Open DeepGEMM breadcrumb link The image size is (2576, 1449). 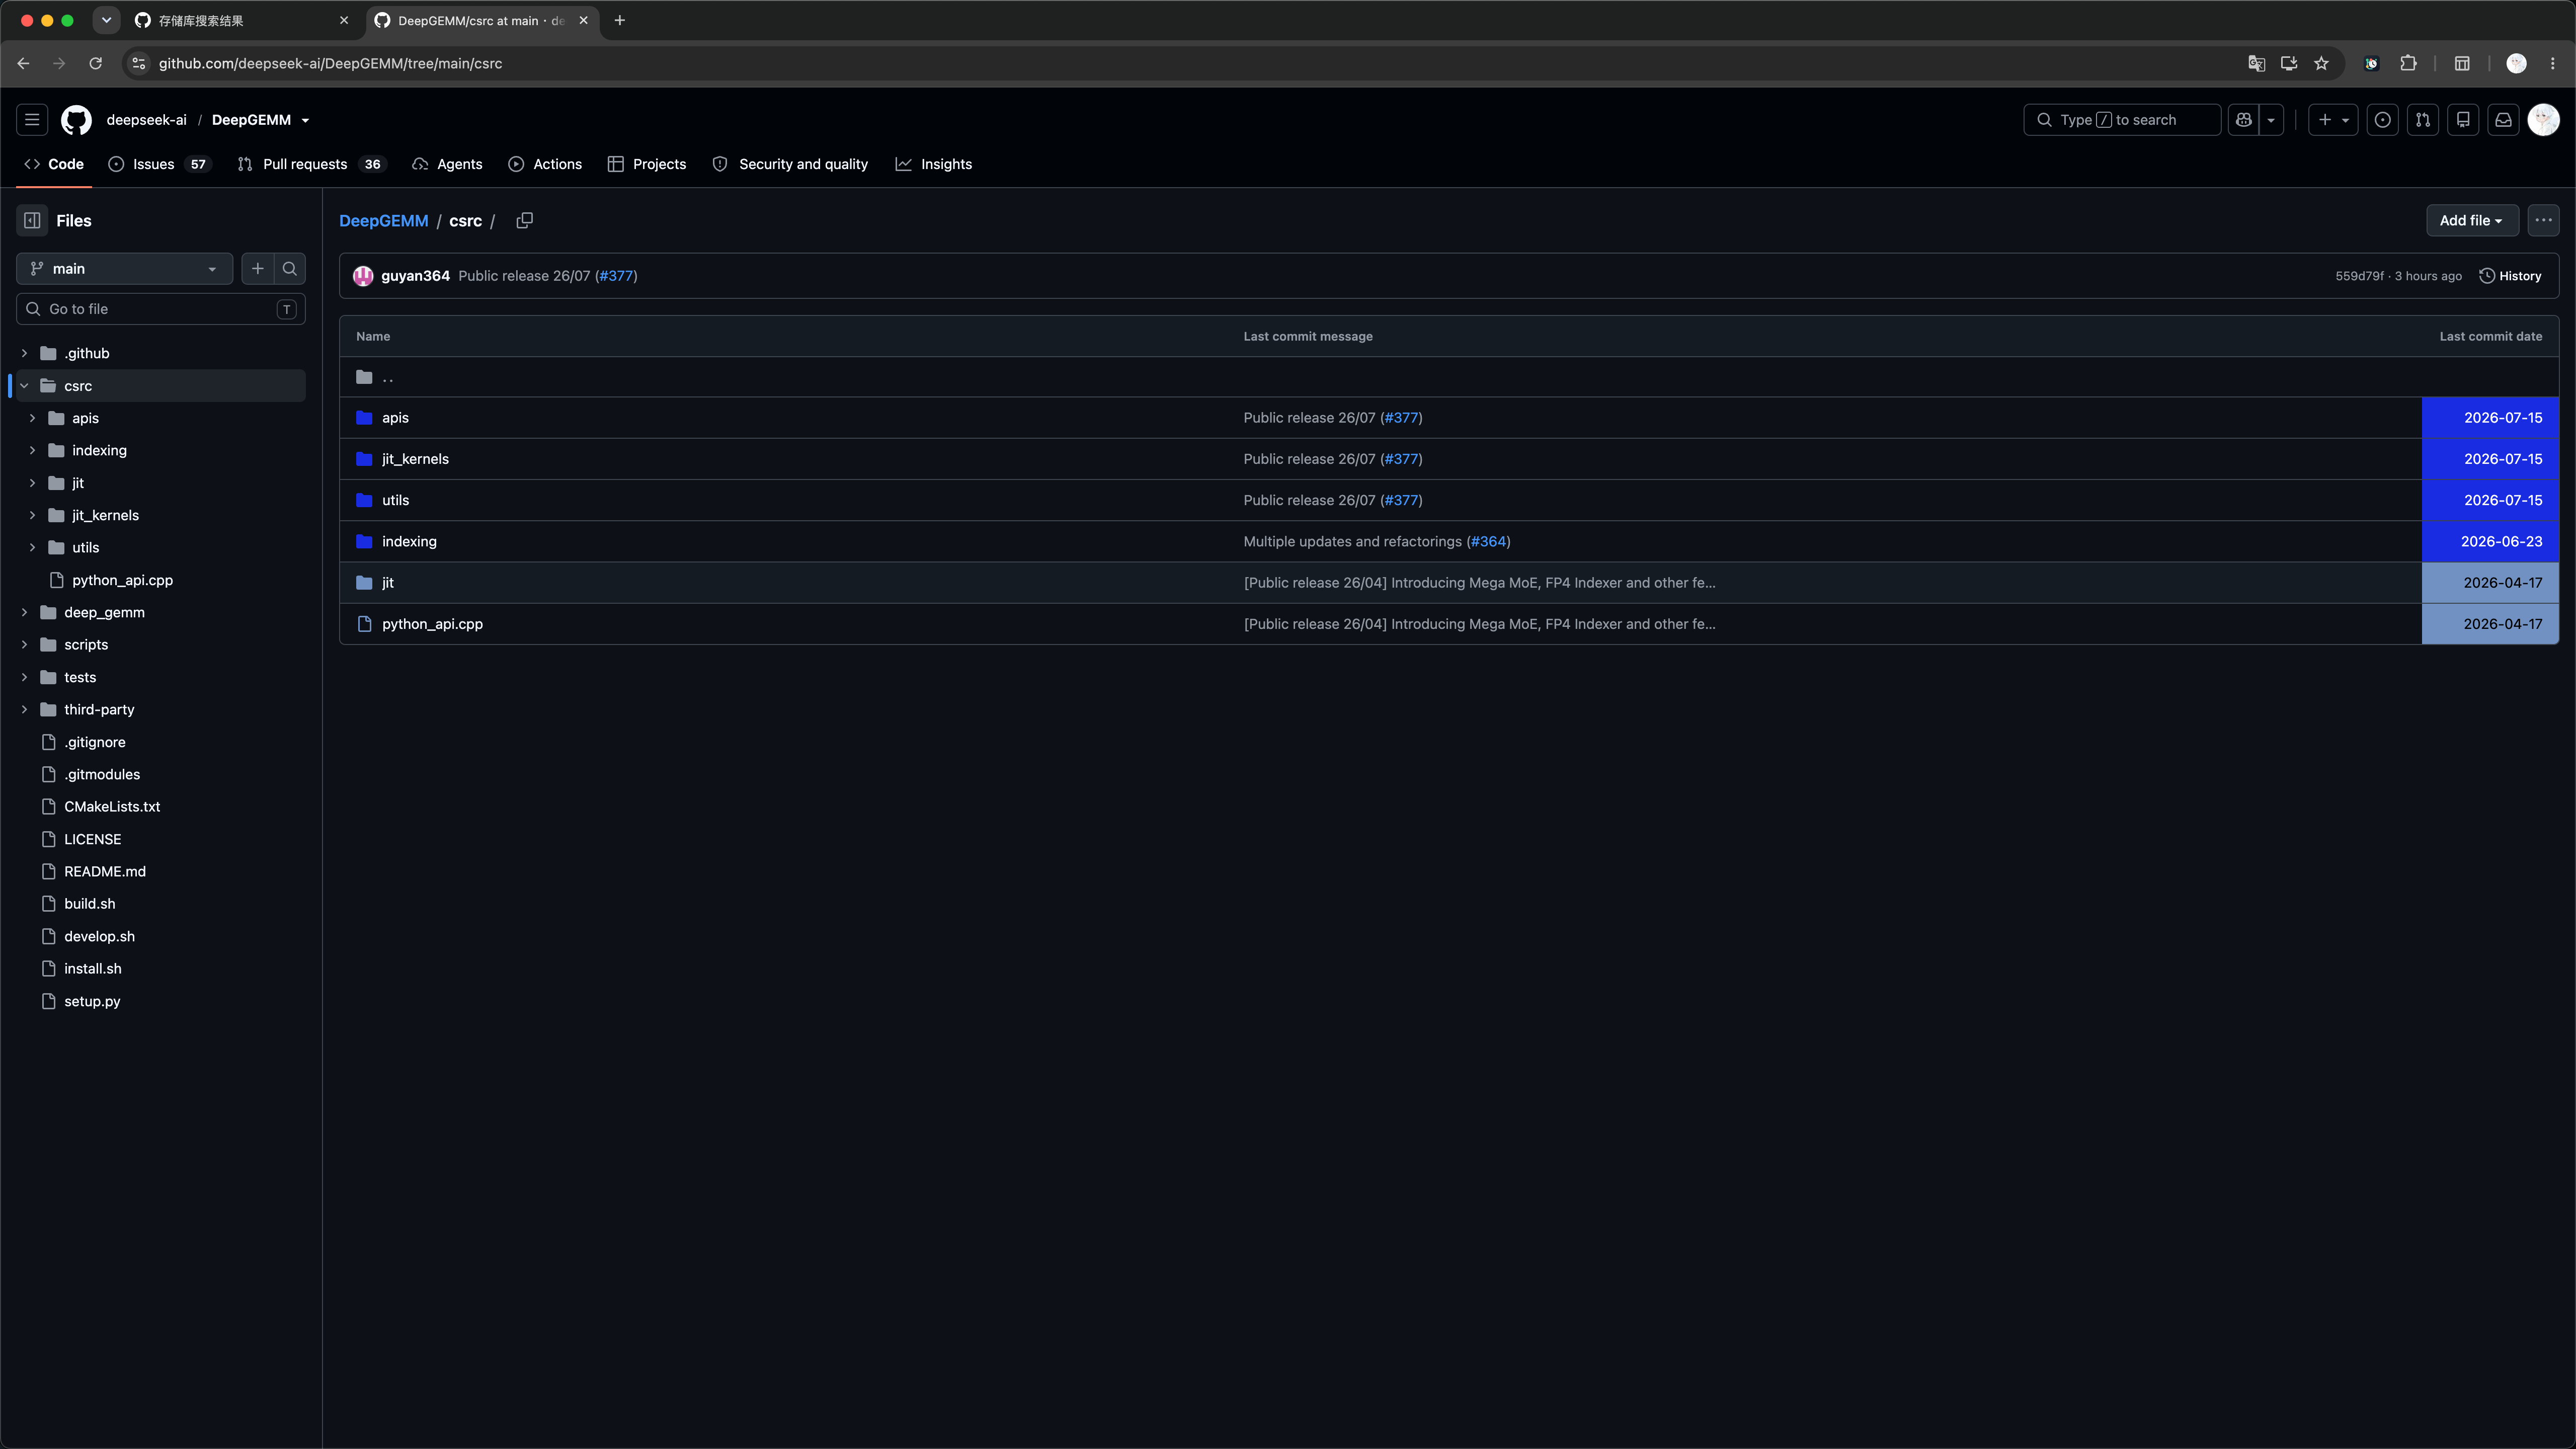(x=384, y=221)
